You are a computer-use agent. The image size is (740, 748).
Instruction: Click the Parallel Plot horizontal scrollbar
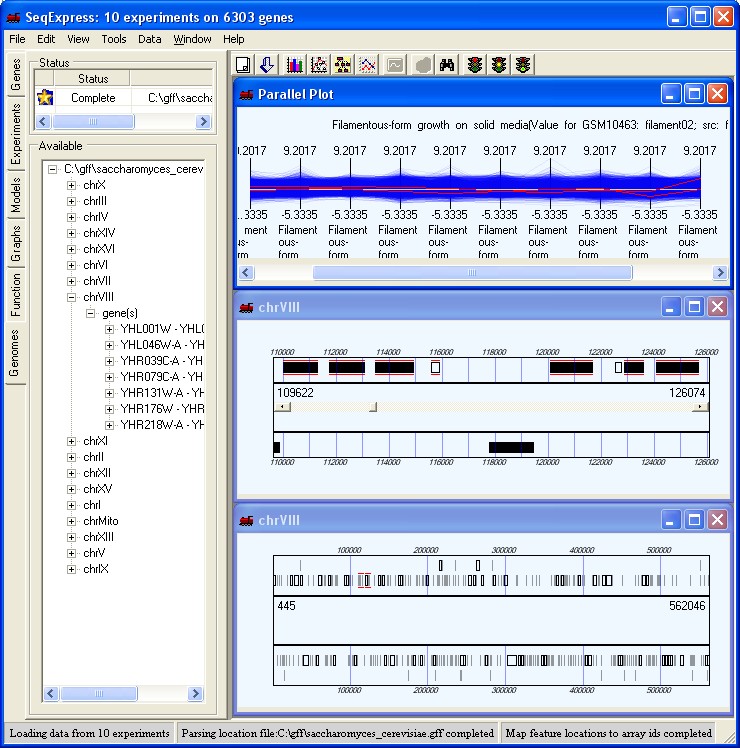(472, 272)
